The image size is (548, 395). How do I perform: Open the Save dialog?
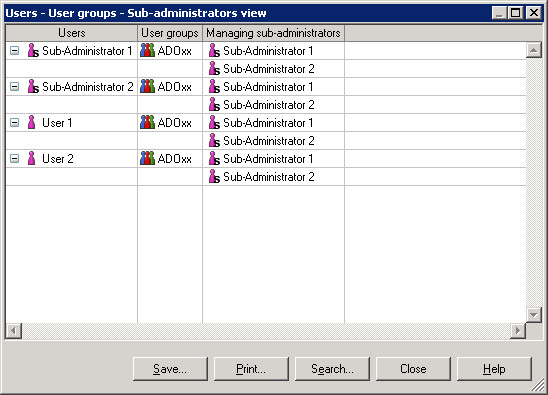(170, 369)
